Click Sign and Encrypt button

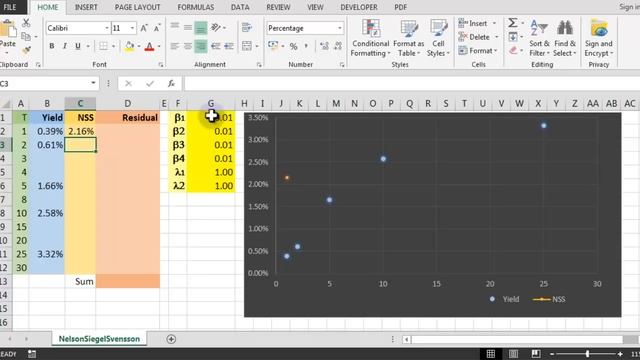pos(598,38)
